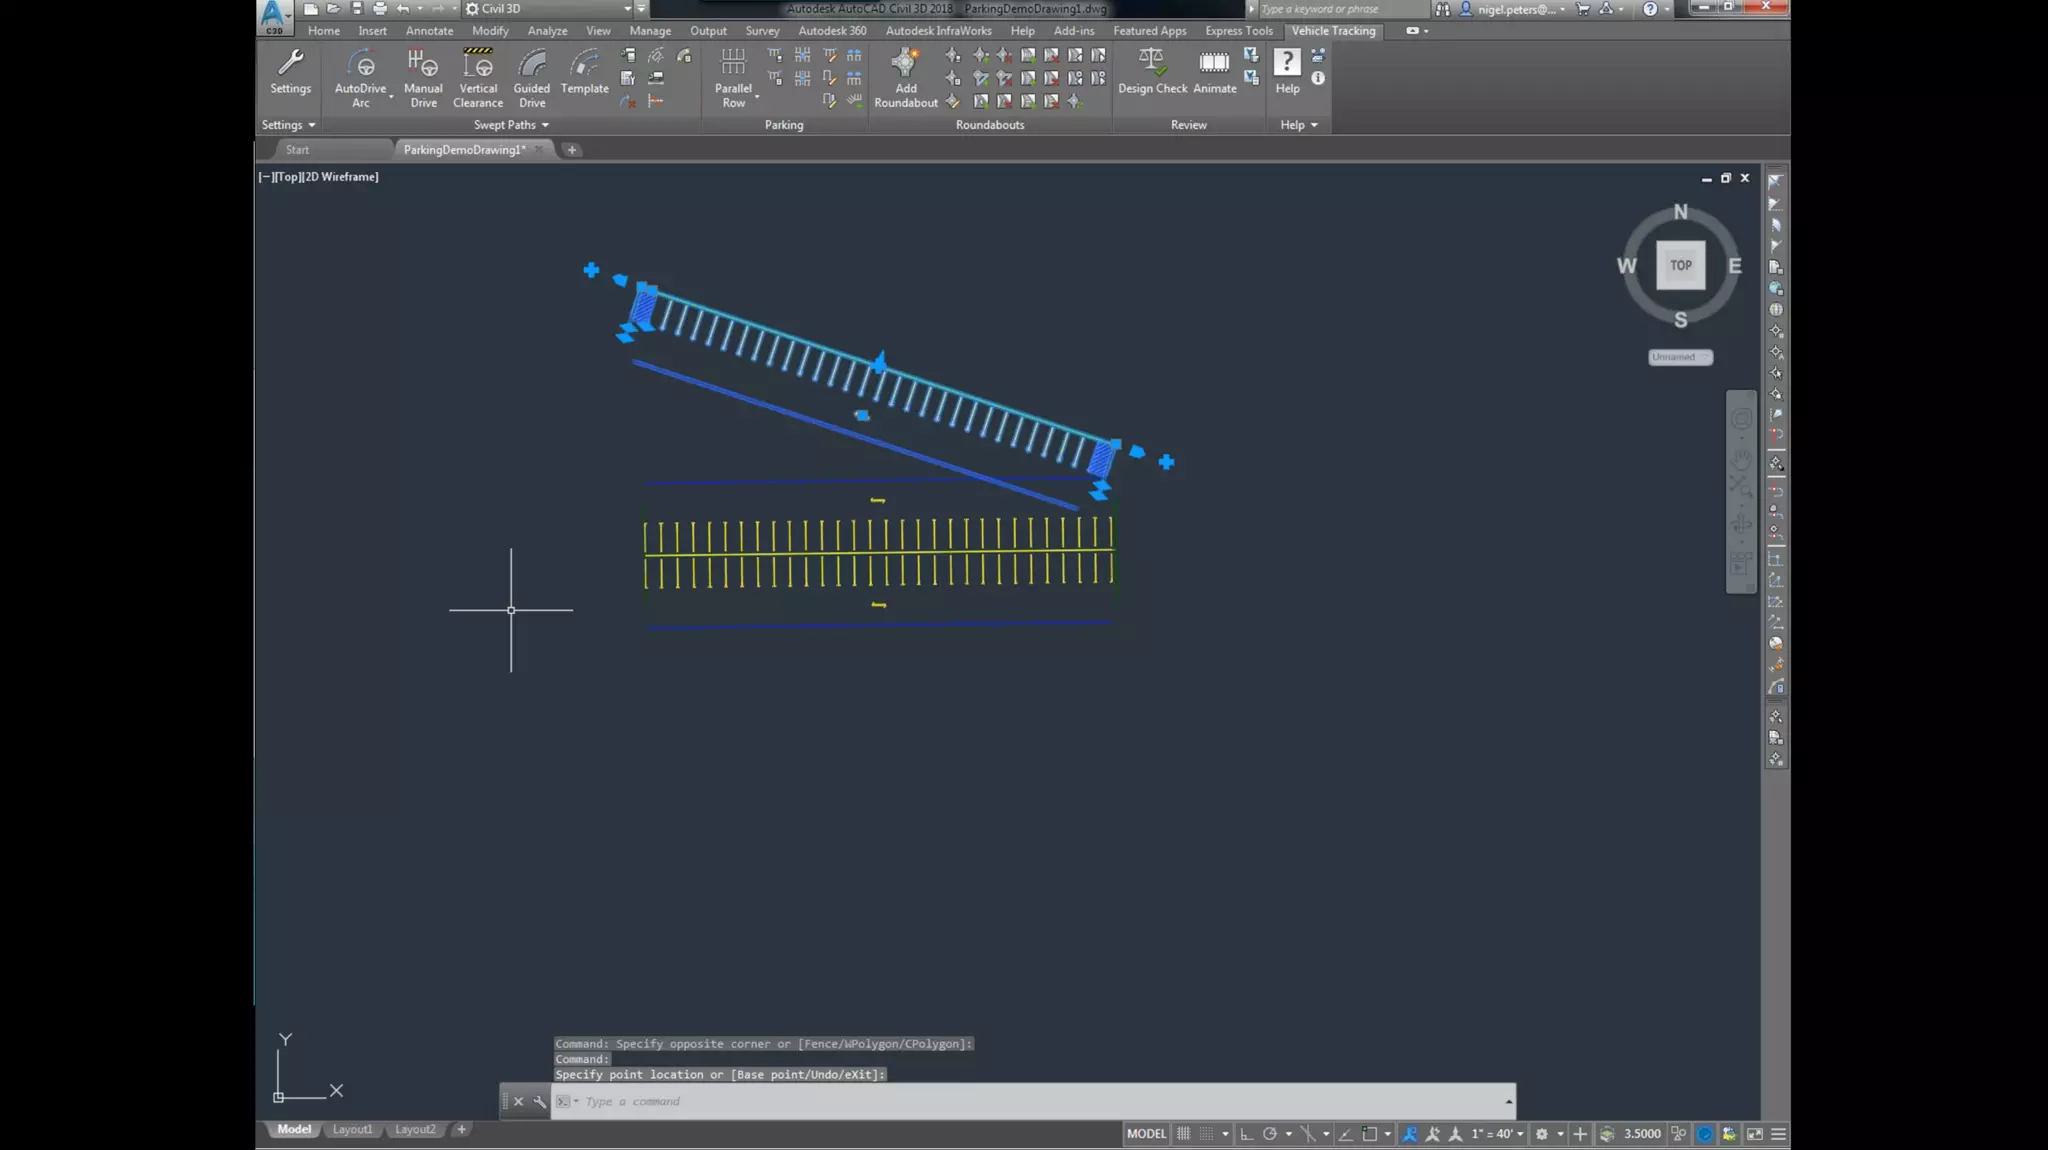Click the [Top] view control label
The image size is (2048, 1150).
(x=288, y=177)
